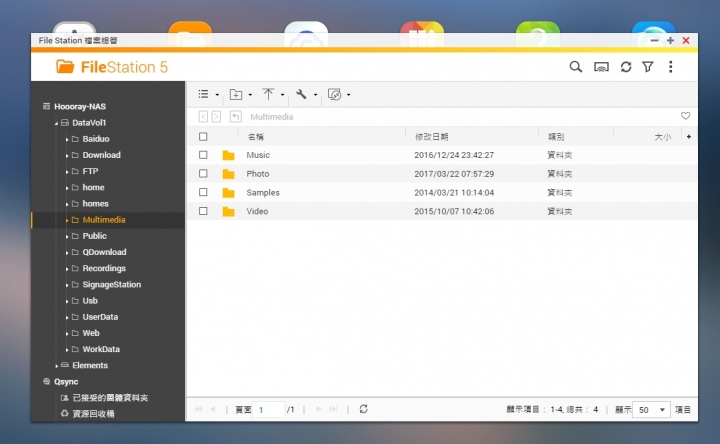
Task: Open 資源回收桶 recycle bin item
Action: tap(93, 414)
